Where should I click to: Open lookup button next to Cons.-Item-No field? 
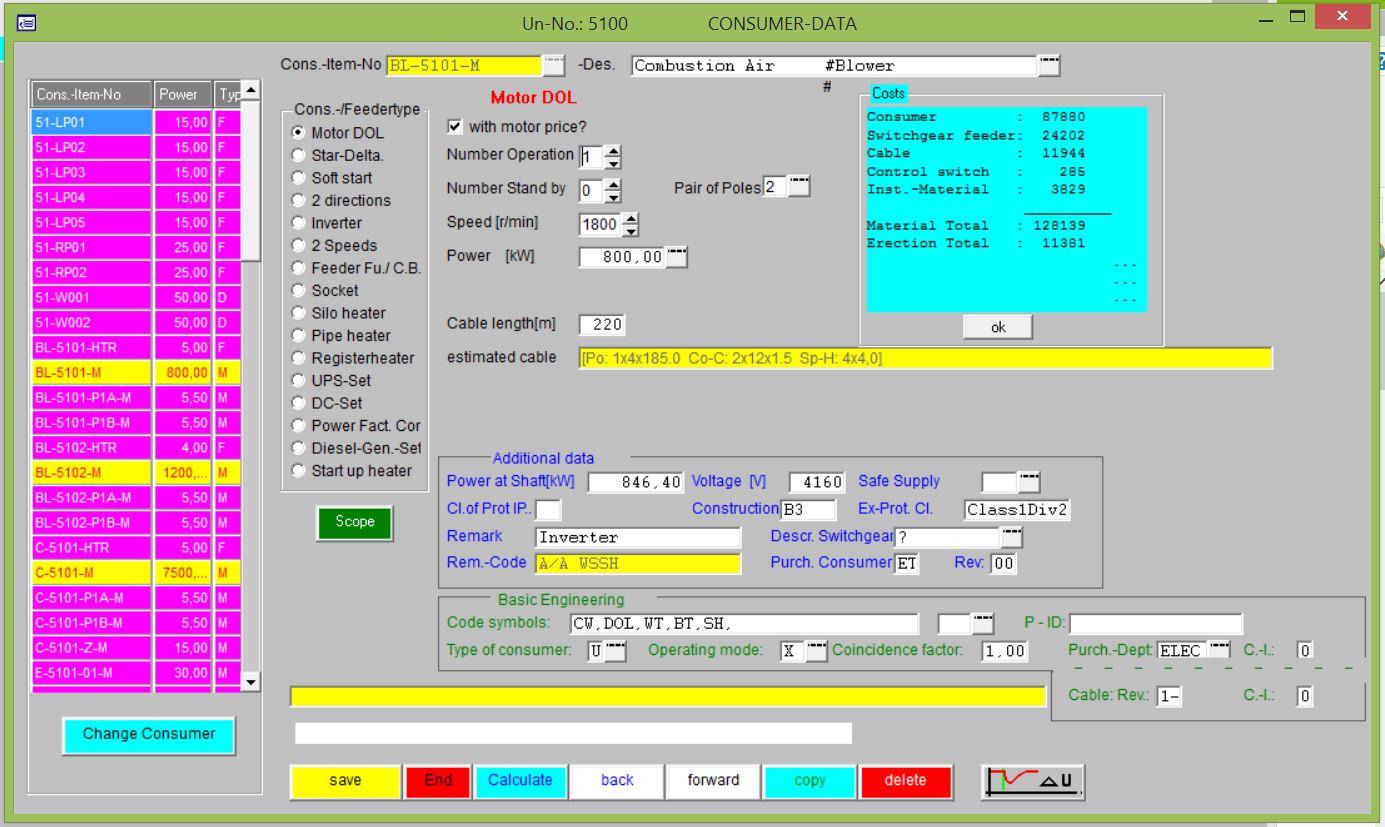pos(553,66)
